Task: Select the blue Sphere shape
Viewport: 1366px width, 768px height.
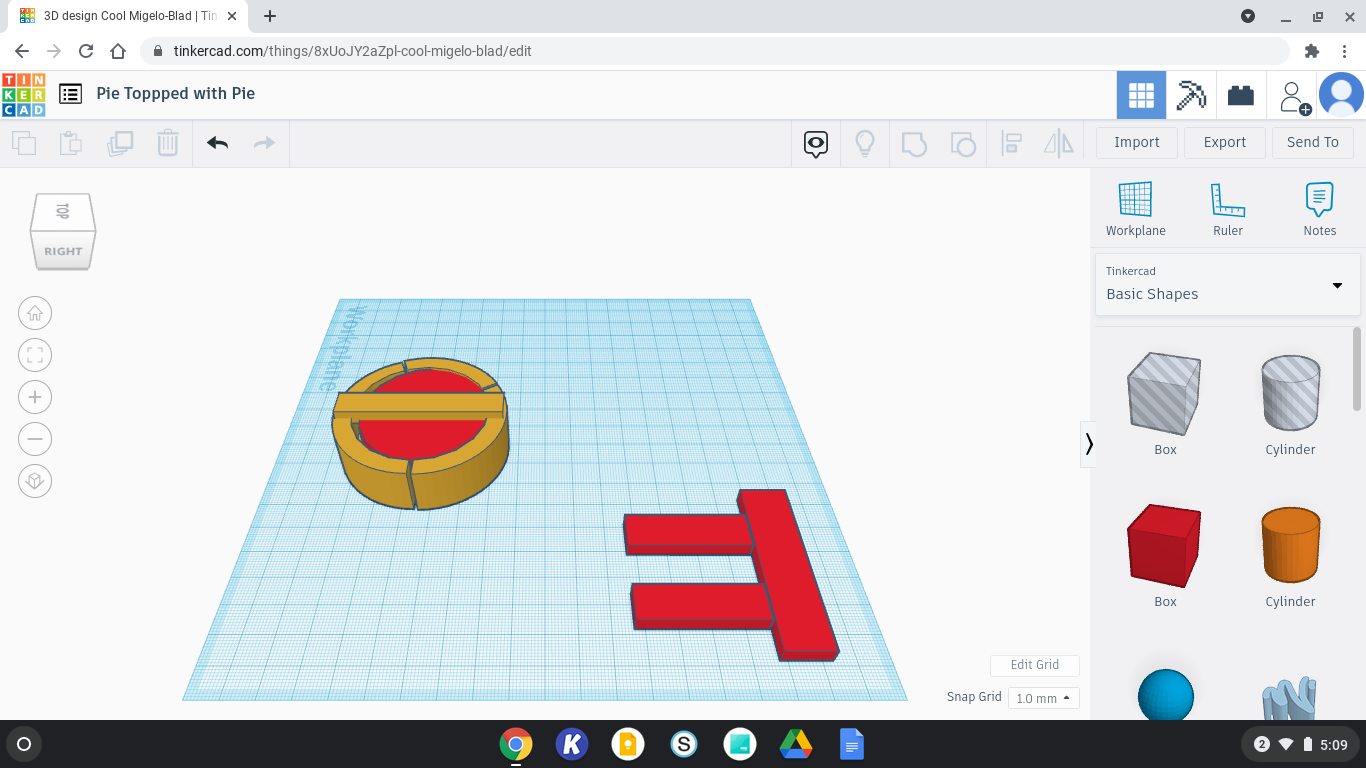Action: pos(1166,694)
